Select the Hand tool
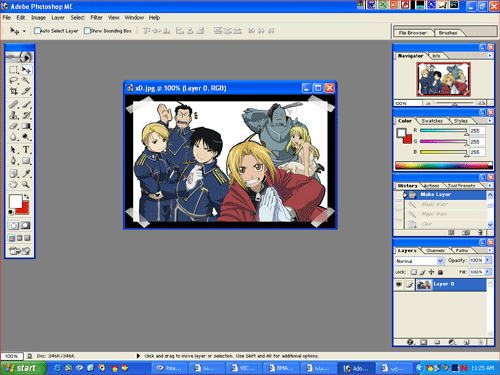 pyautogui.click(x=13, y=184)
